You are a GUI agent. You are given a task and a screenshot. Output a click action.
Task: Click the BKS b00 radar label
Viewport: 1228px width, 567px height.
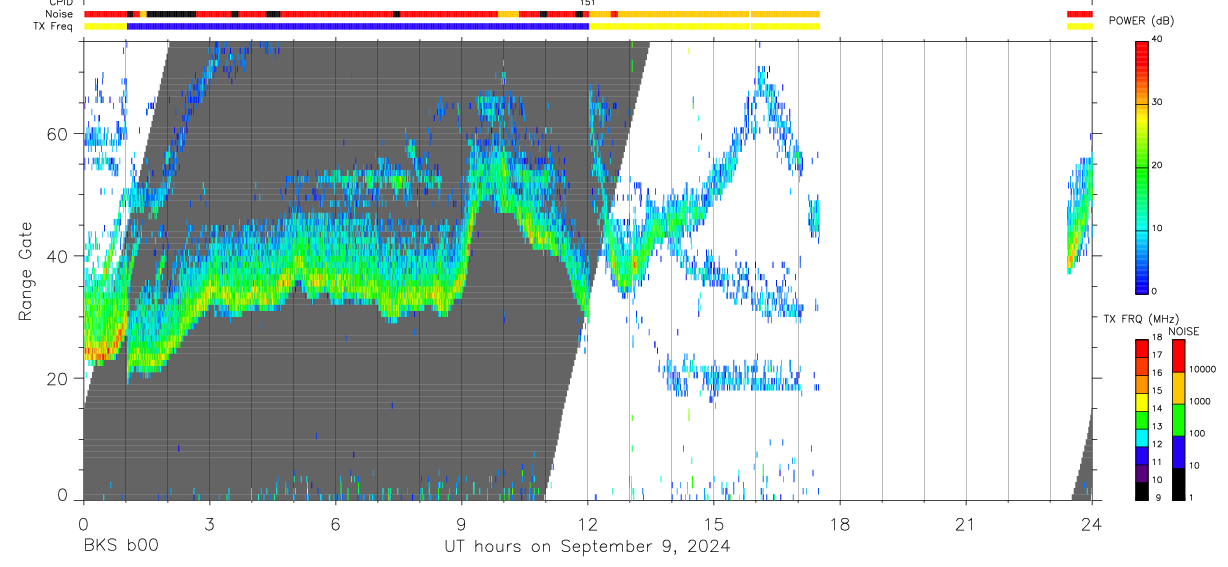120,546
